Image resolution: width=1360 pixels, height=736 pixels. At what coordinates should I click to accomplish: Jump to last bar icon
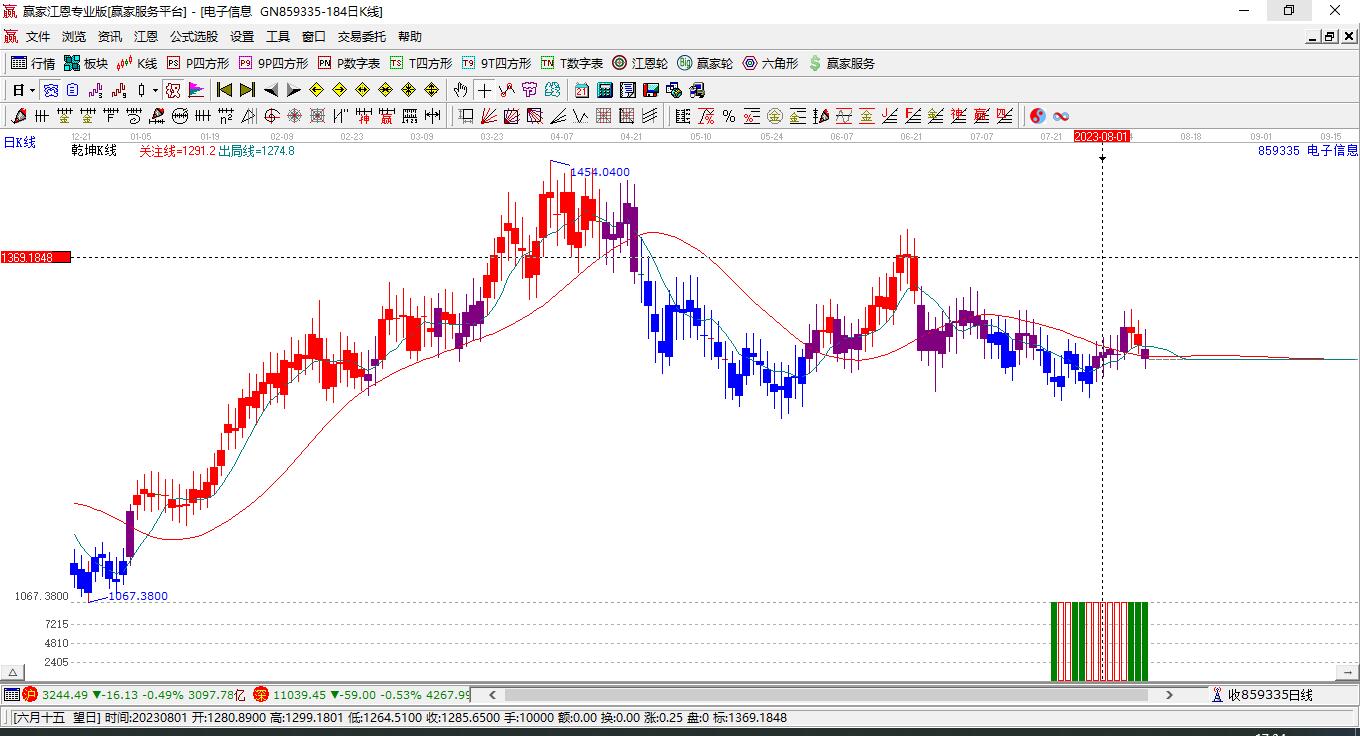tap(247, 90)
